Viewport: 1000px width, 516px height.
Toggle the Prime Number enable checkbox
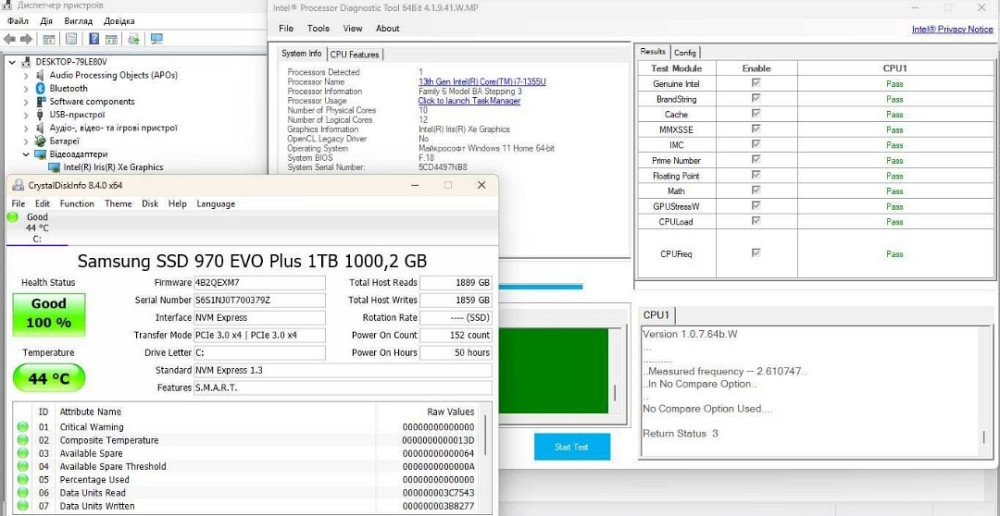click(x=756, y=159)
